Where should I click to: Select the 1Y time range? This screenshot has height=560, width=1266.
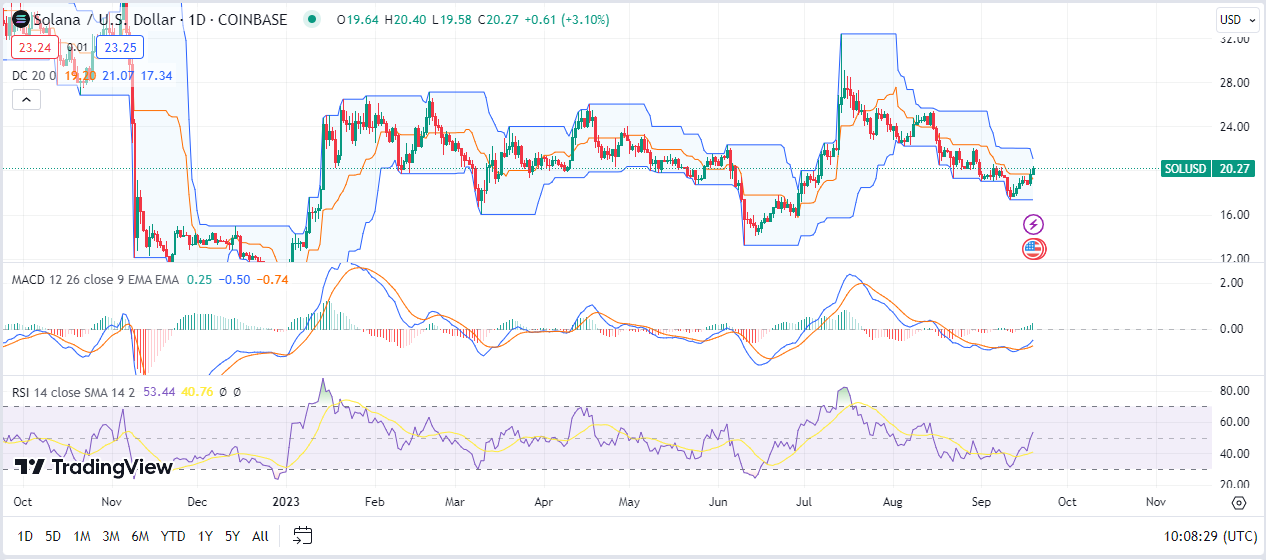click(205, 536)
